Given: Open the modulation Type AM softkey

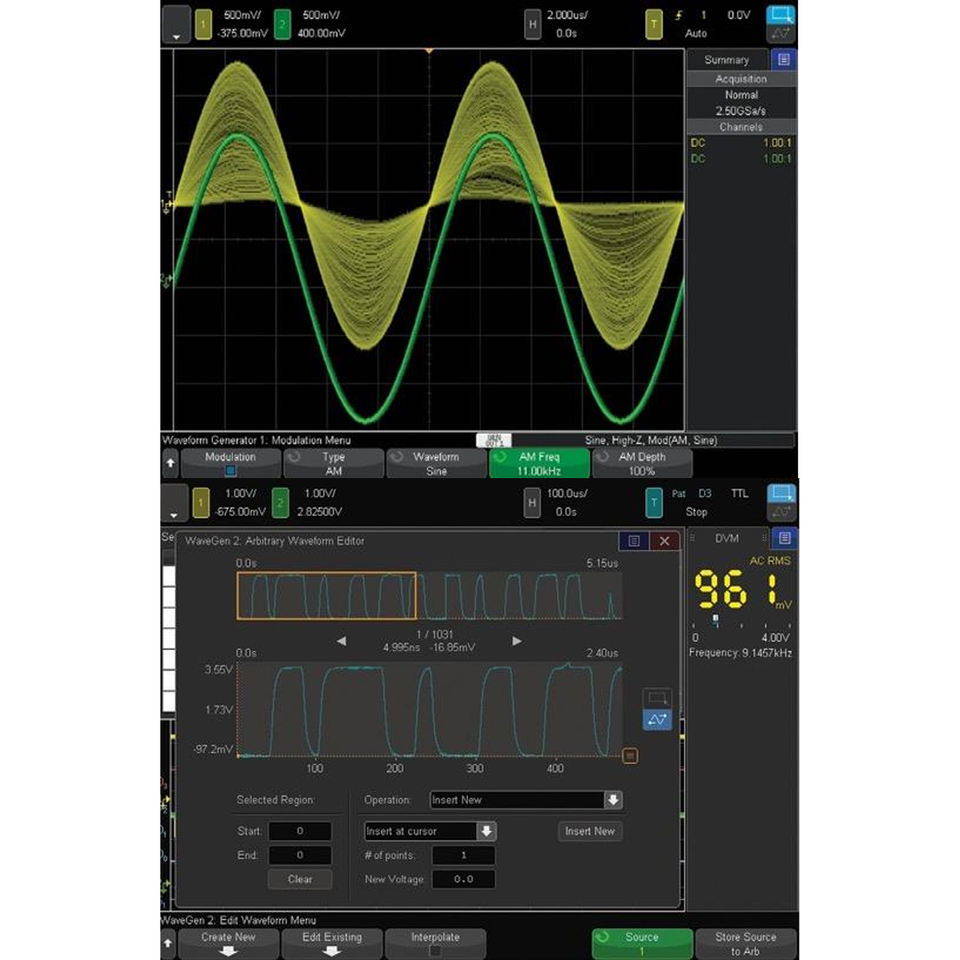Looking at the screenshot, I should click(334, 463).
